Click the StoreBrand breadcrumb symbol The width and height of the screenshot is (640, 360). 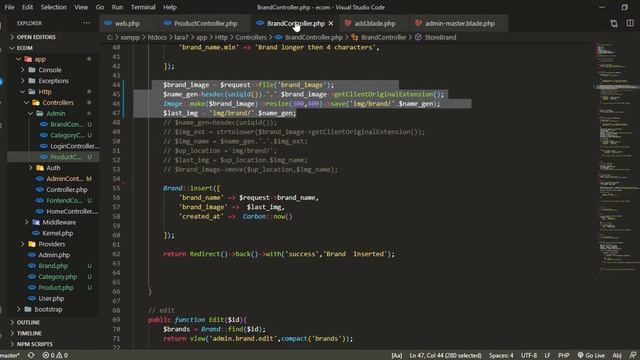(440, 37)
